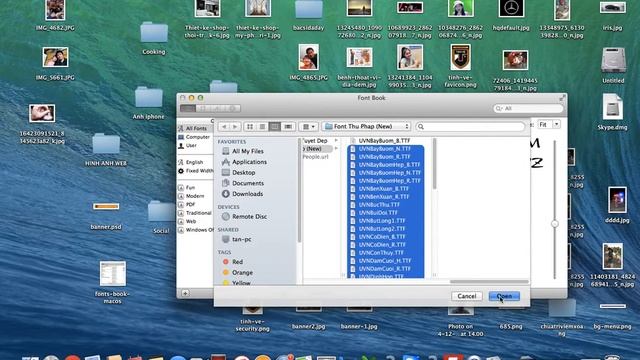640x360 pixels.
Task: Open the Fit size dropdown
Action: tap(549, 124)
